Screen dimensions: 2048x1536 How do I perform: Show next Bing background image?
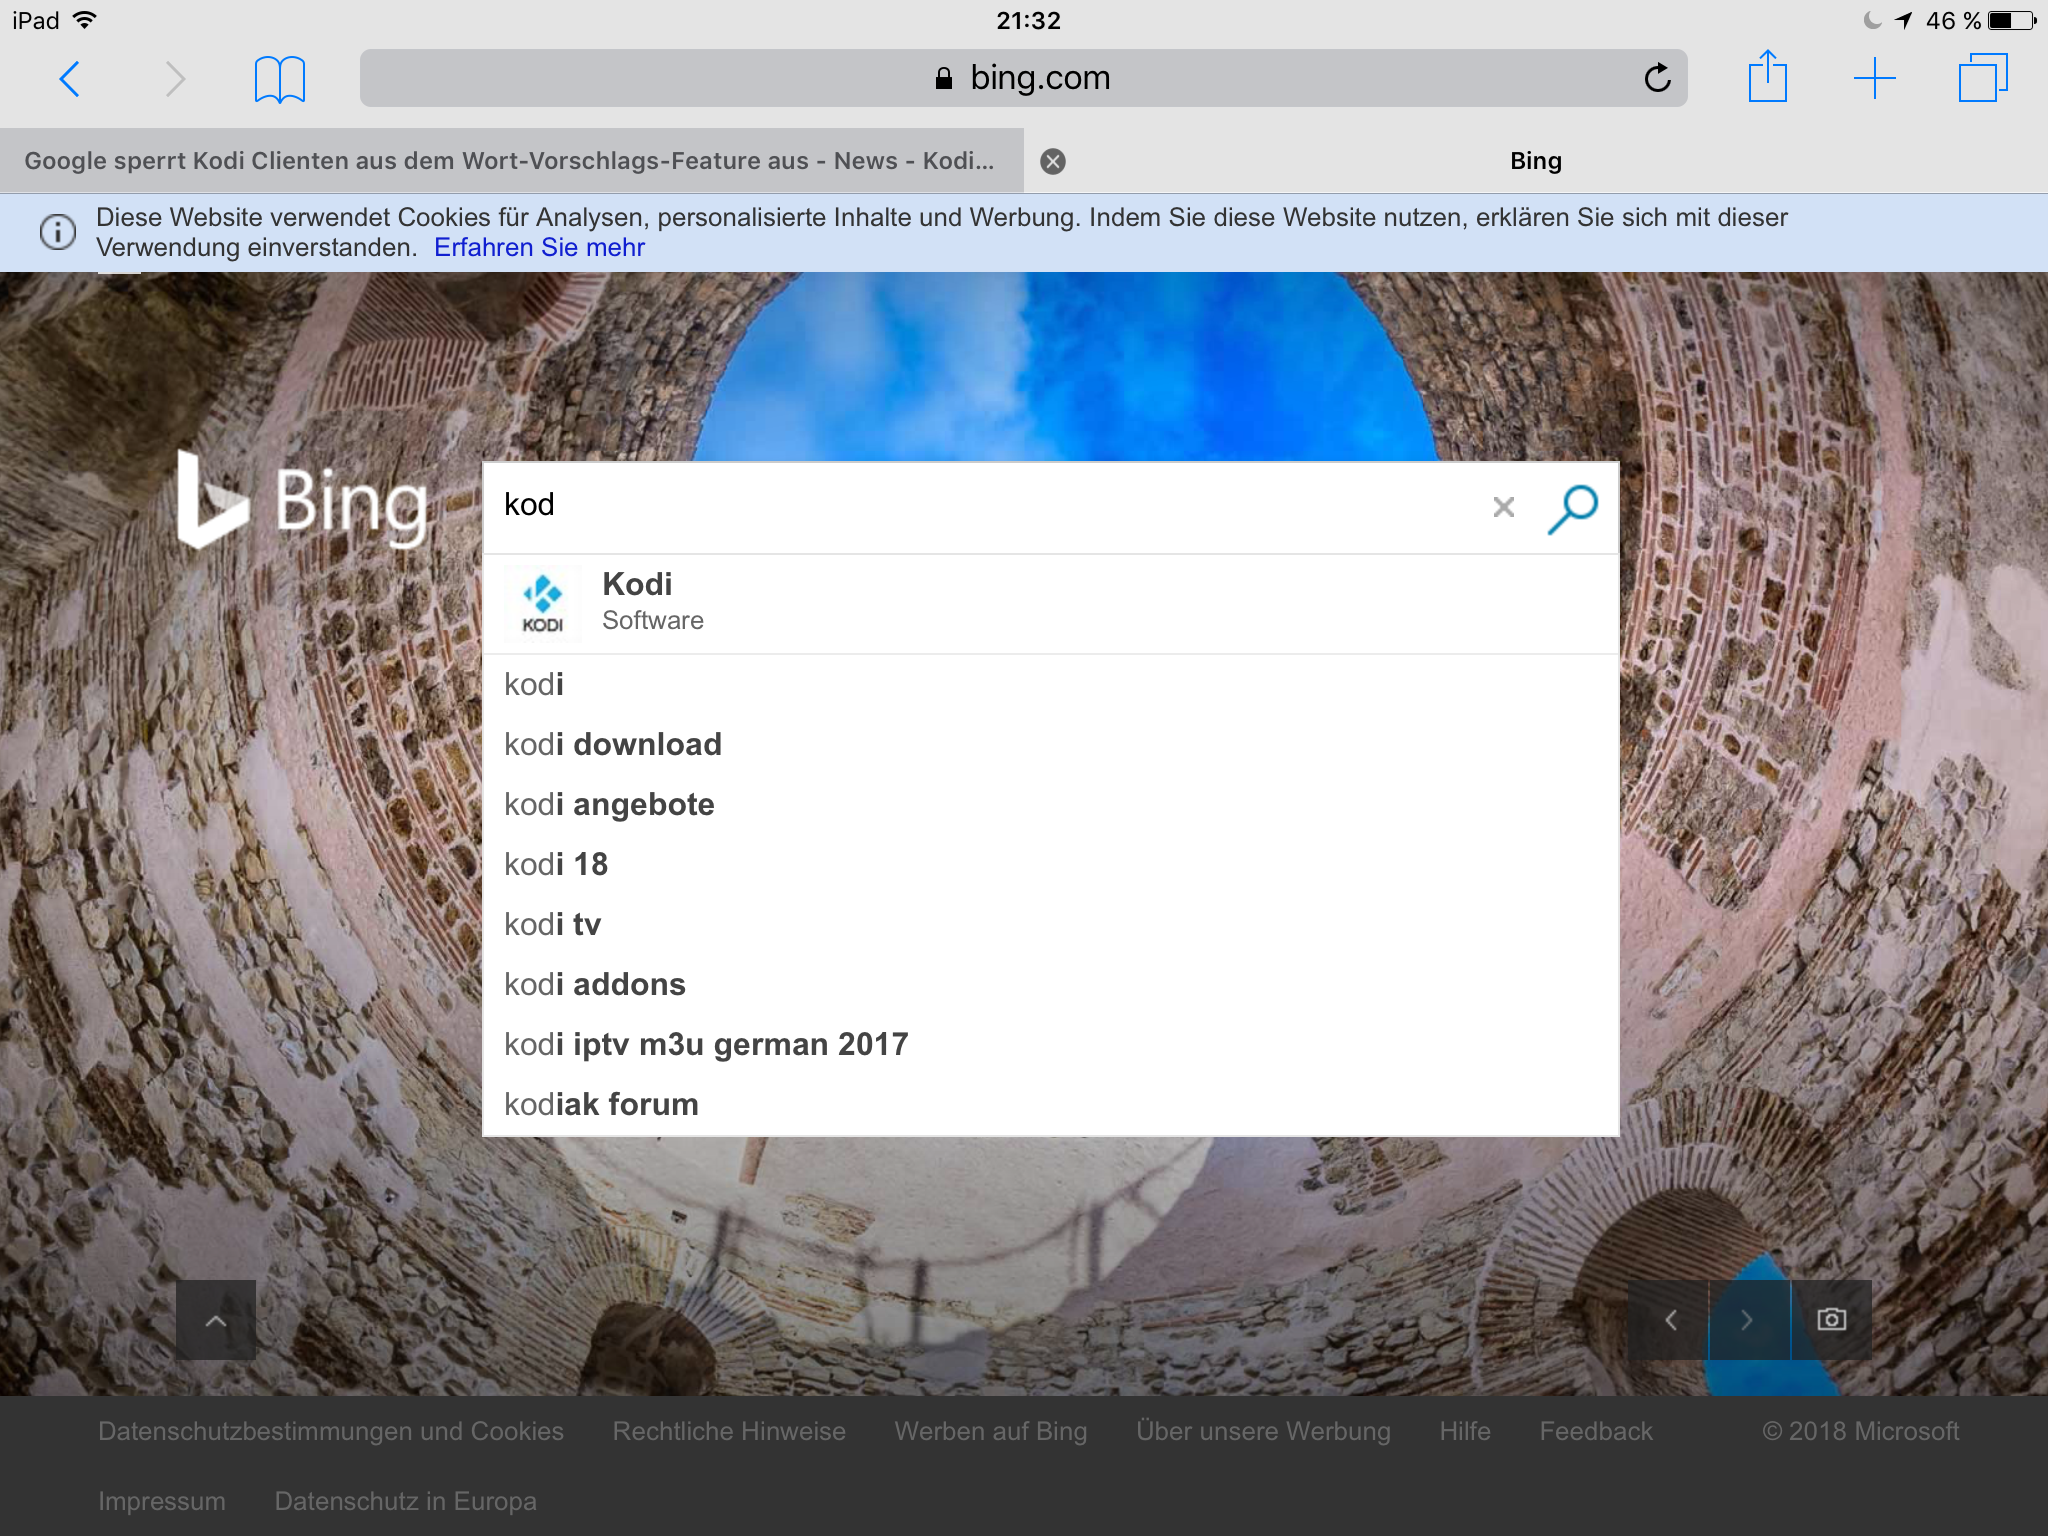coord(1748,1320)
